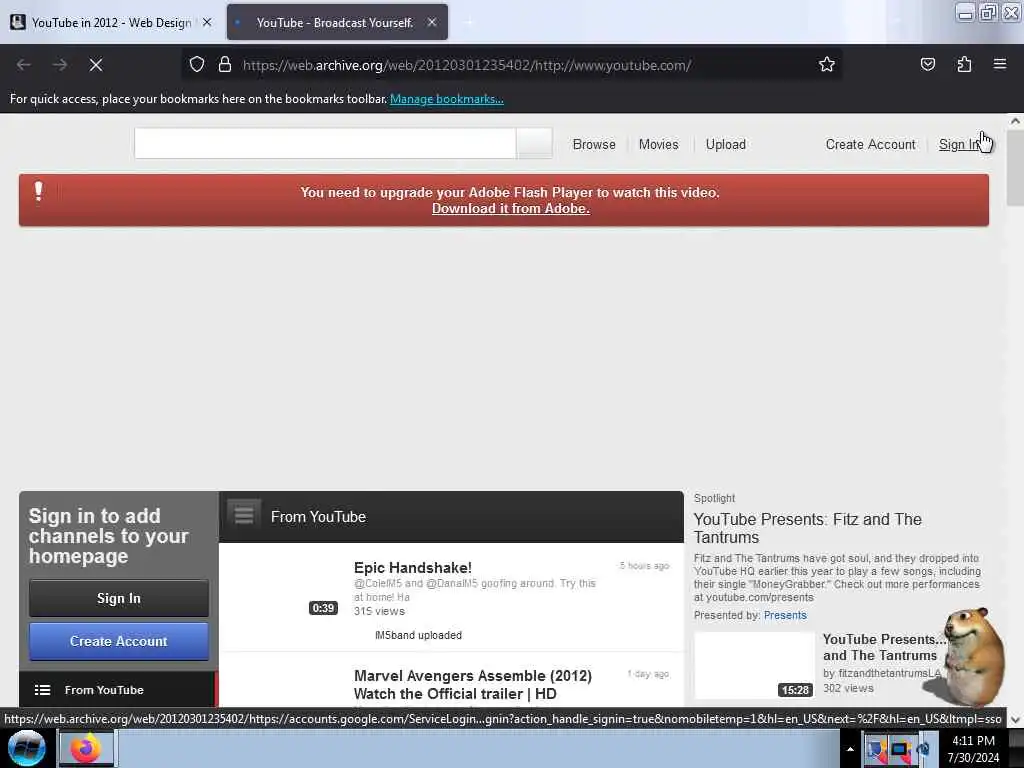Click the YouTube search button
The height and width of the screenshot is (768, 1024).
tap(534, 143)
